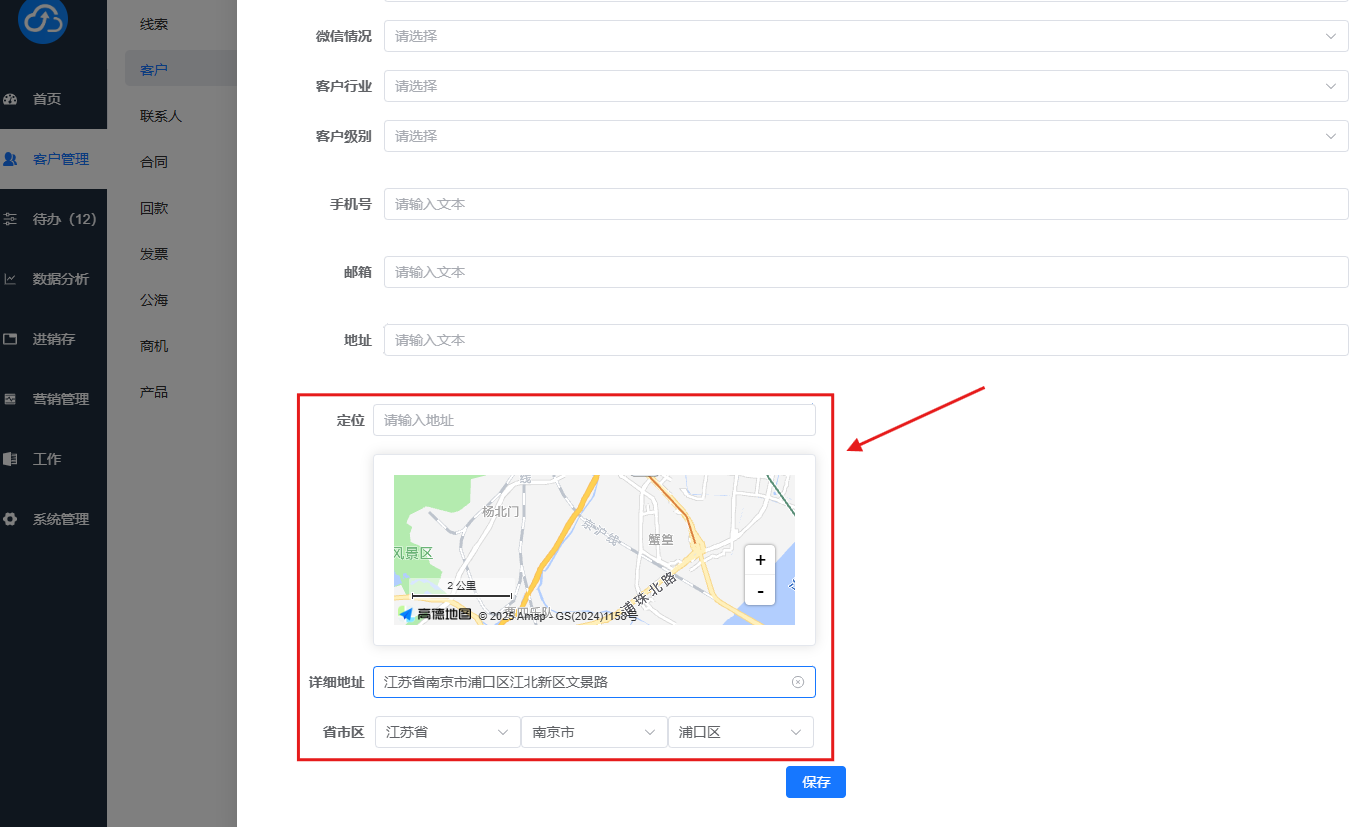Change the province dropdown 江苏省
The height and width of the screenshot is (827, 1354).
(x=447, y=732)
